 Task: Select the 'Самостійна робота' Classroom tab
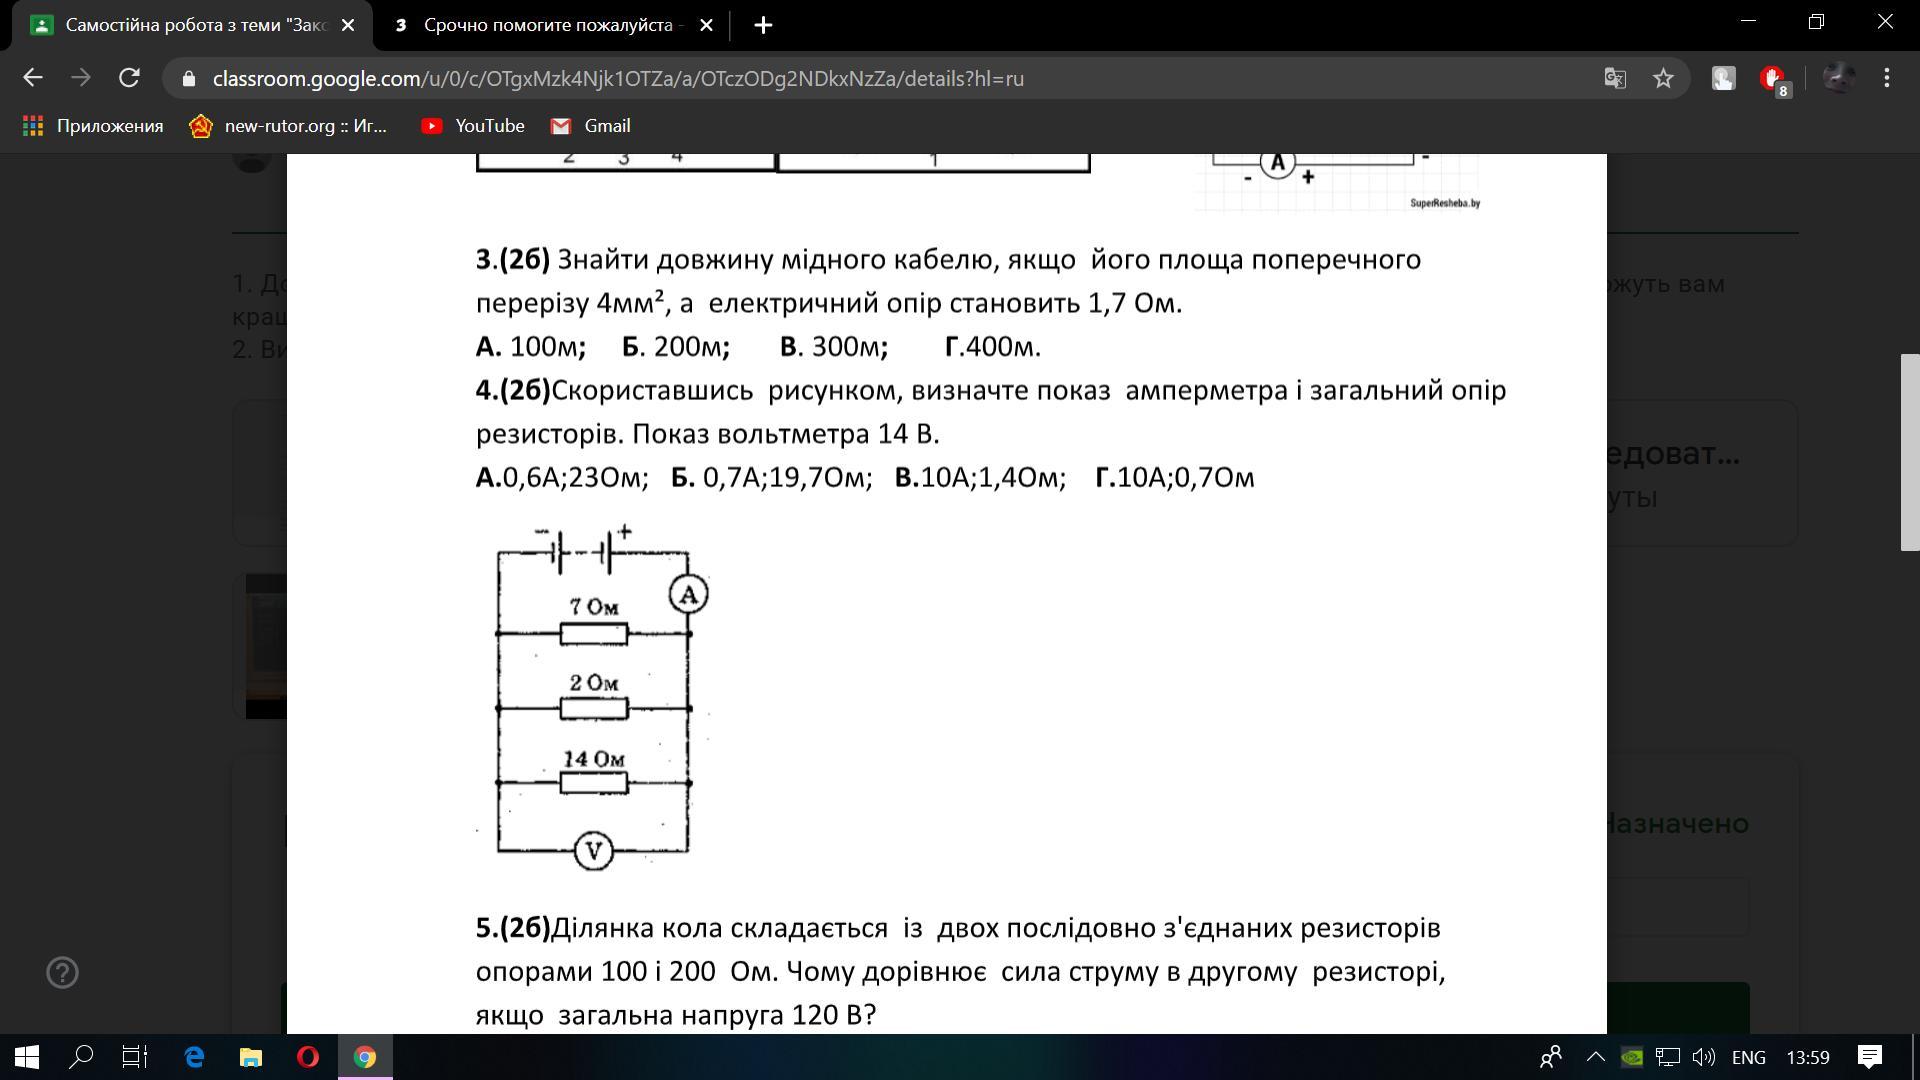coord(195,25)
